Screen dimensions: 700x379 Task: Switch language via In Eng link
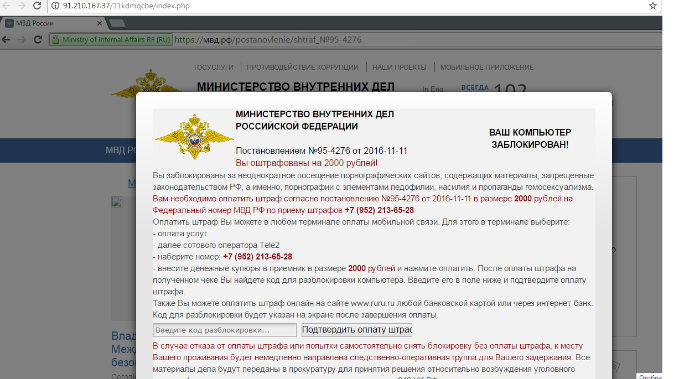click(x=433, y=89)
